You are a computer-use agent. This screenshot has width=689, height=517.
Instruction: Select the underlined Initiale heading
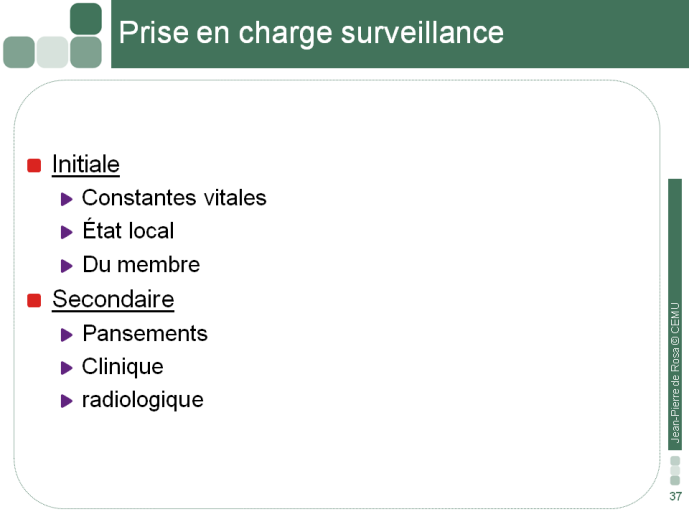pyautogui.click(x=86, y=164)
